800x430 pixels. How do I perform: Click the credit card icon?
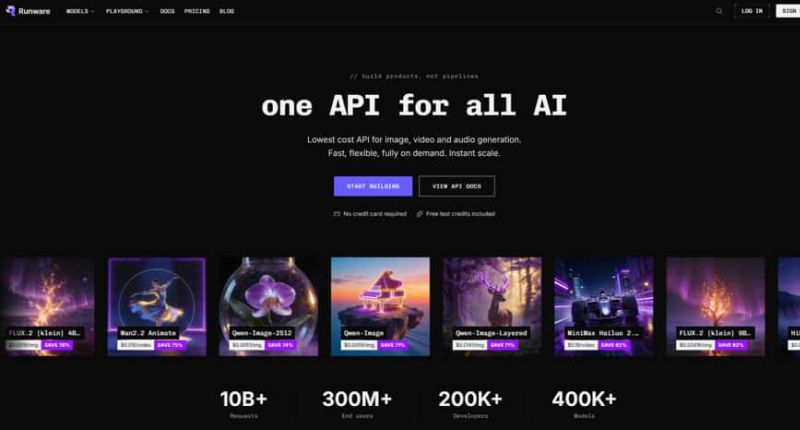(337, 214)
